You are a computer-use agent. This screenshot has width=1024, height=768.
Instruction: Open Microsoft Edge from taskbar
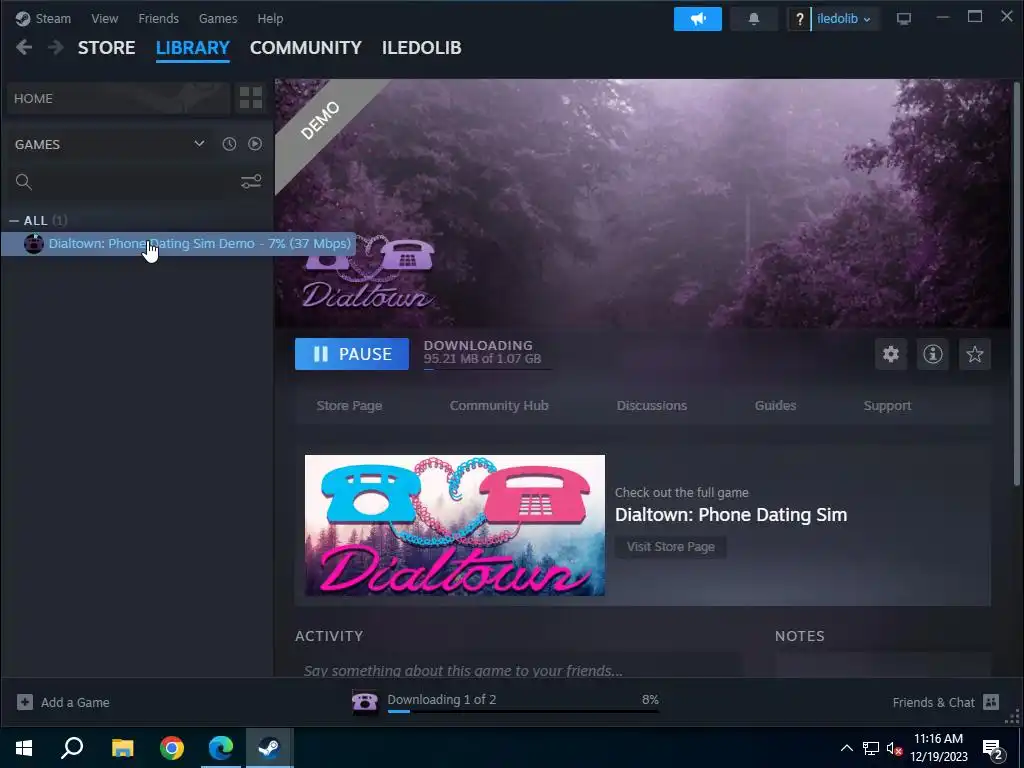[x=221, y=747]
